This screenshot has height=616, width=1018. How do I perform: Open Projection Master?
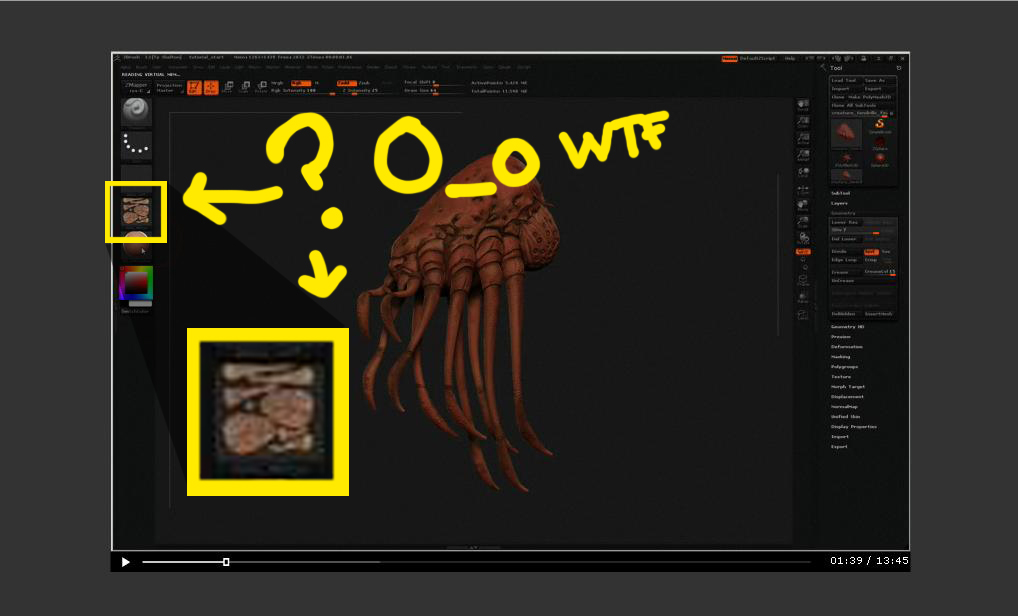pos(169,88)
